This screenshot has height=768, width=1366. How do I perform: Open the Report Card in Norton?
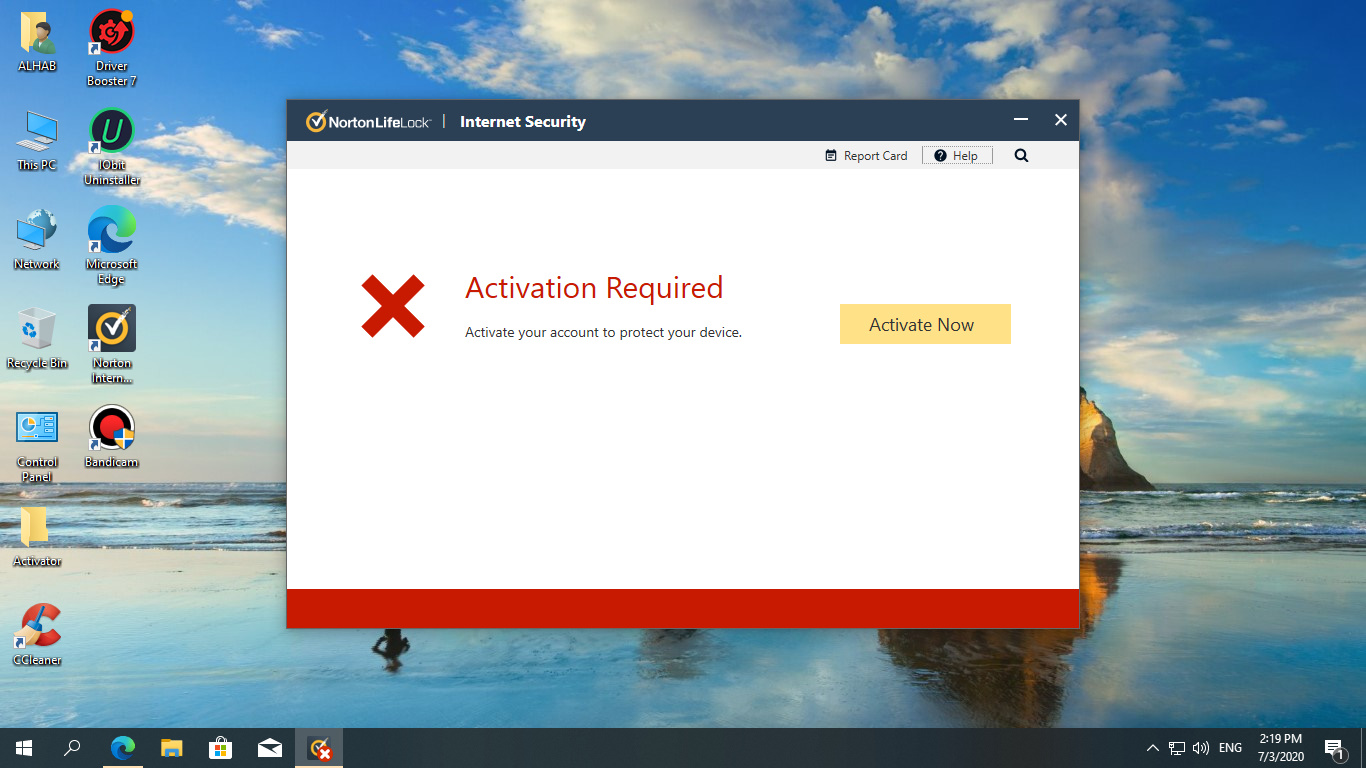pyautogui.click(x=866, y=156)
